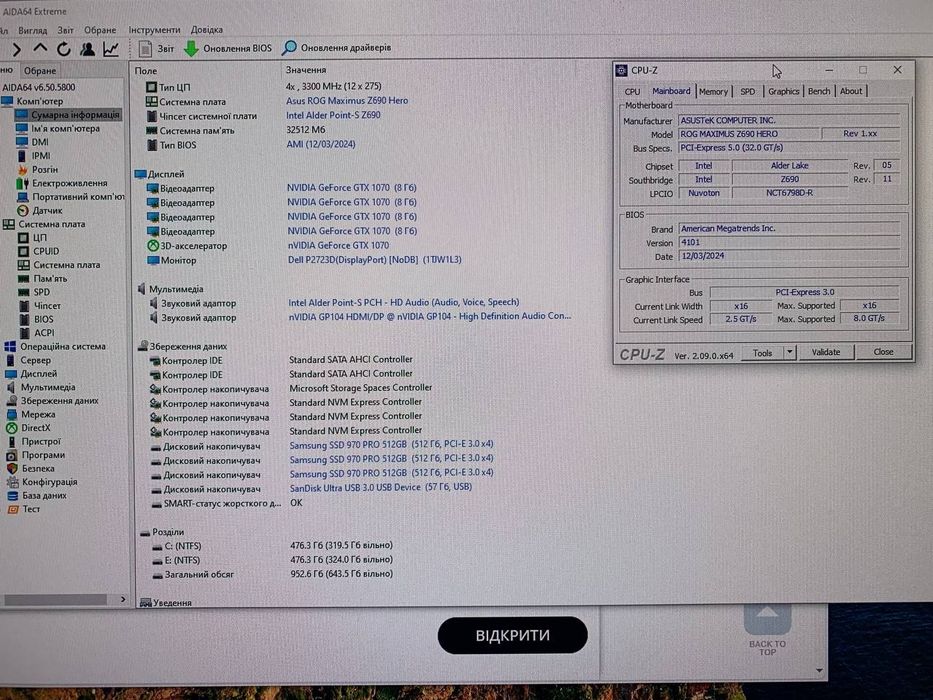
Task: Click the Звіт report toolbar button
Action: (156, 48)
